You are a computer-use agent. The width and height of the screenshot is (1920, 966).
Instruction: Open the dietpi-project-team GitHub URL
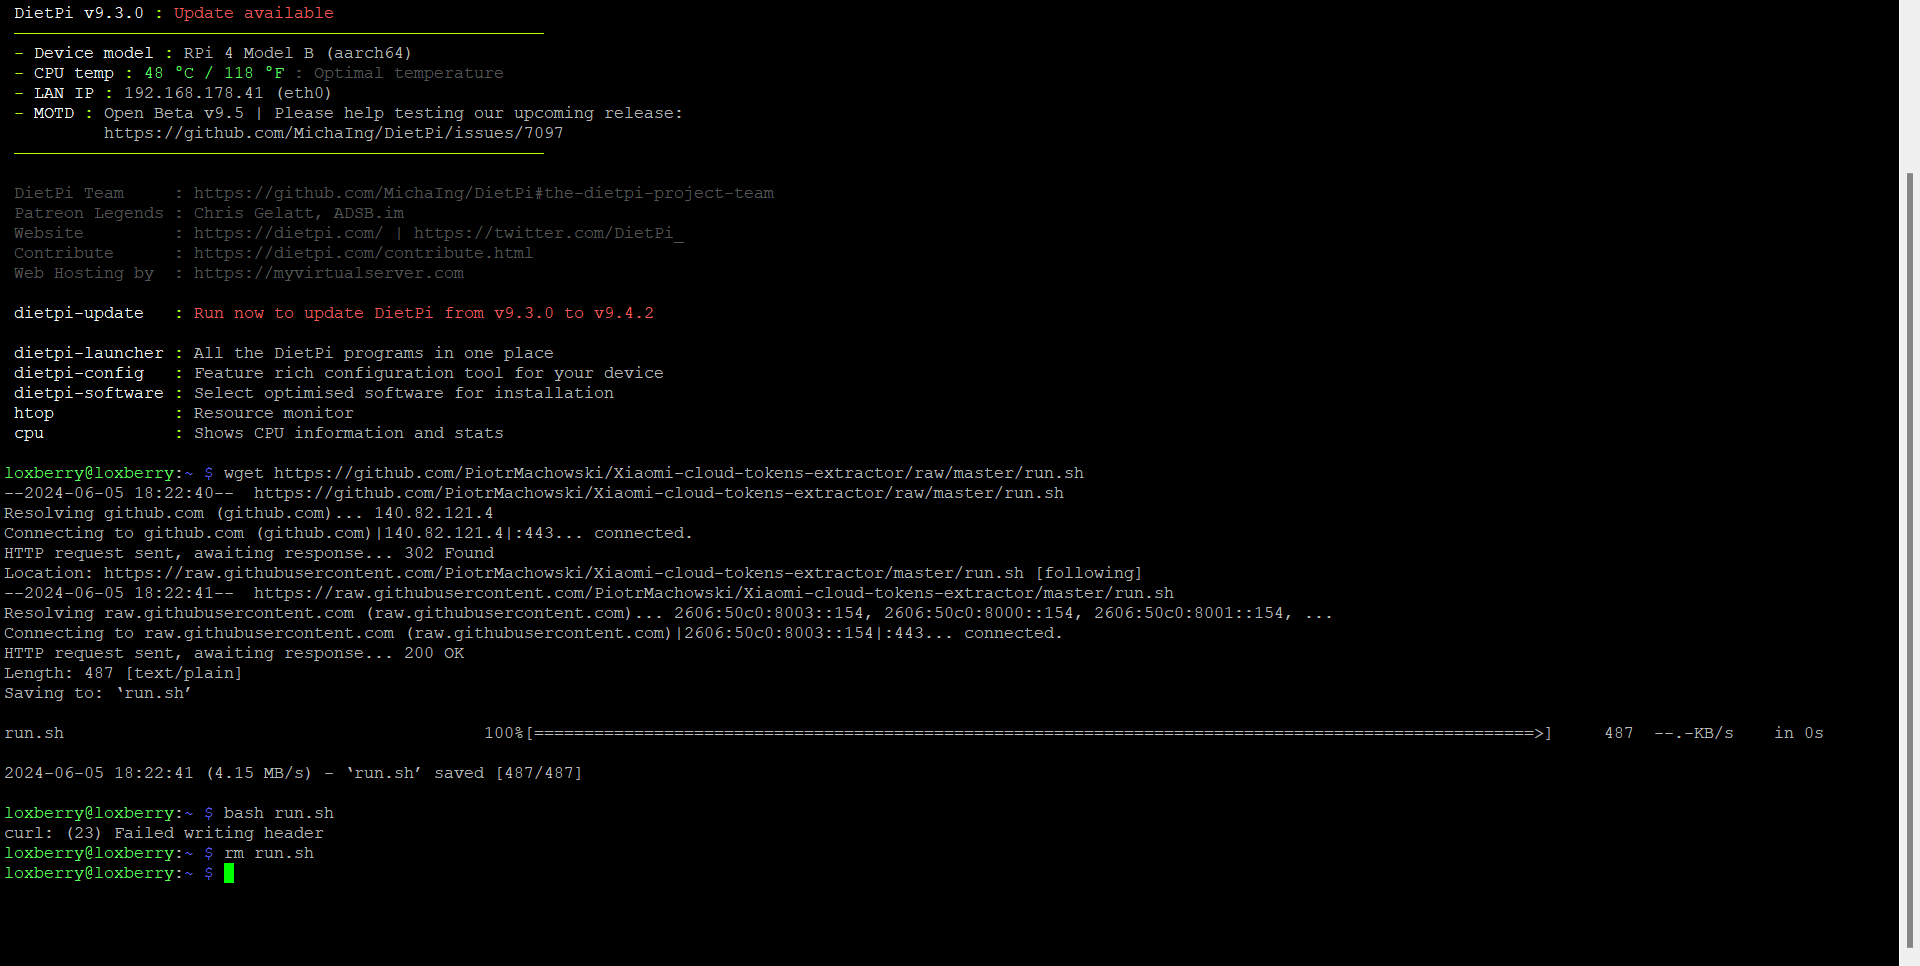pos(483,193)
